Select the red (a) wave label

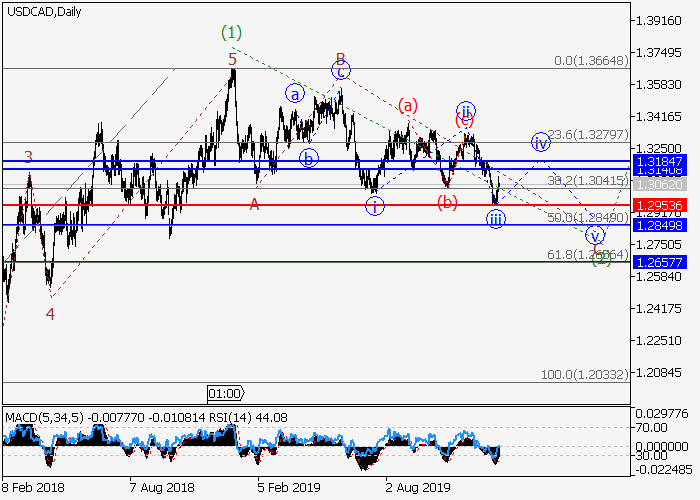pos(407,104)
